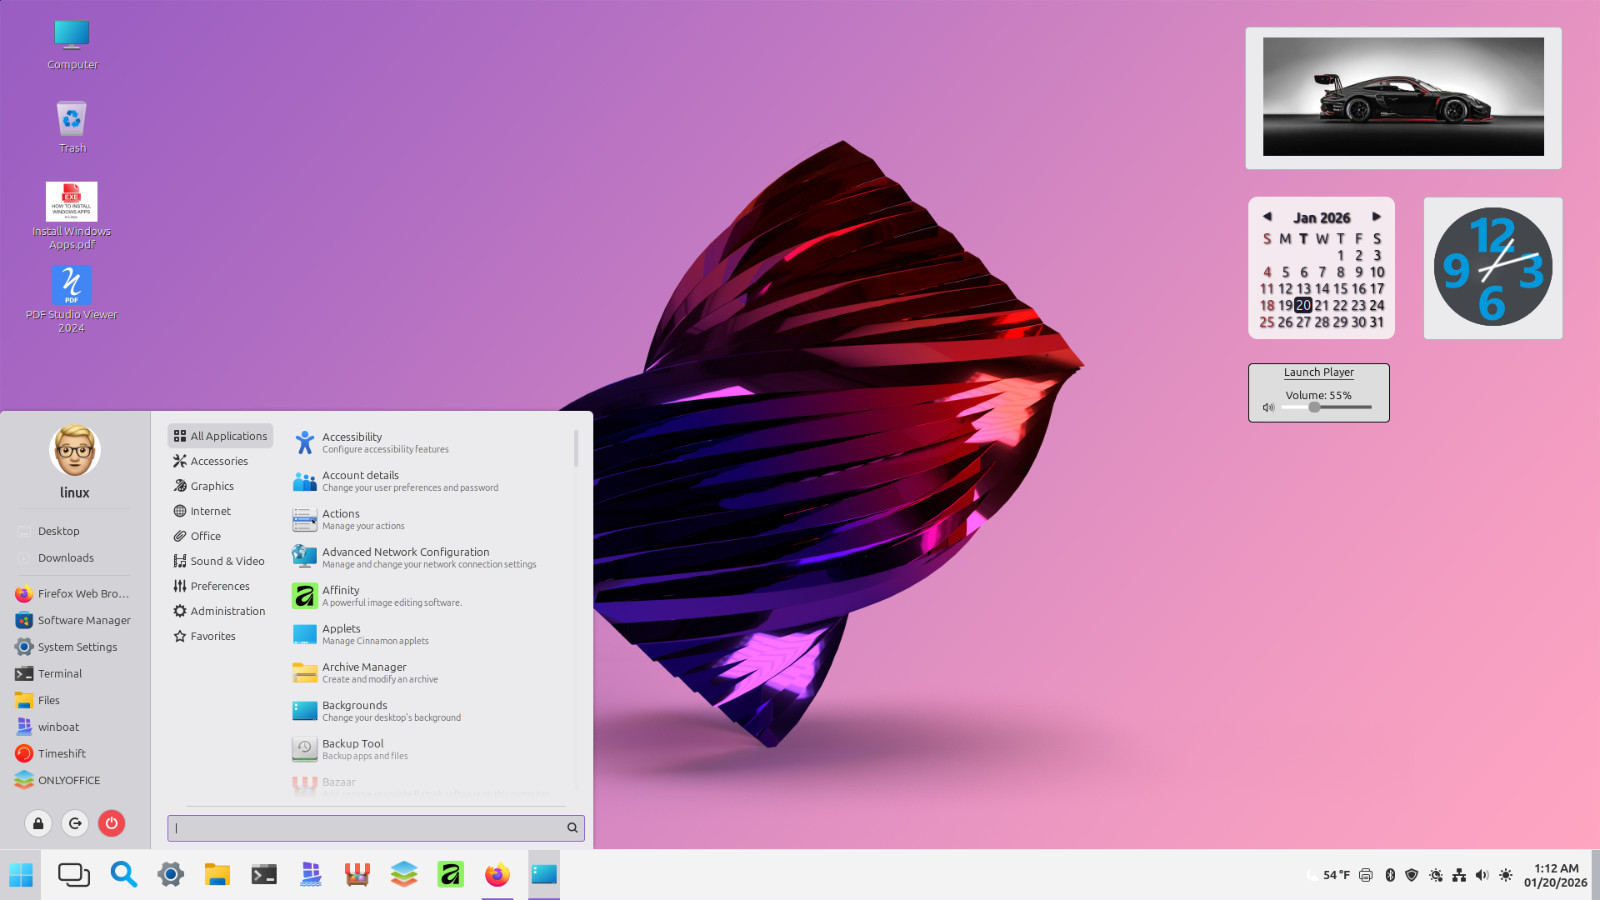Select the Sound & Video category
This screenshot has height=900, width=1600.
220,561
